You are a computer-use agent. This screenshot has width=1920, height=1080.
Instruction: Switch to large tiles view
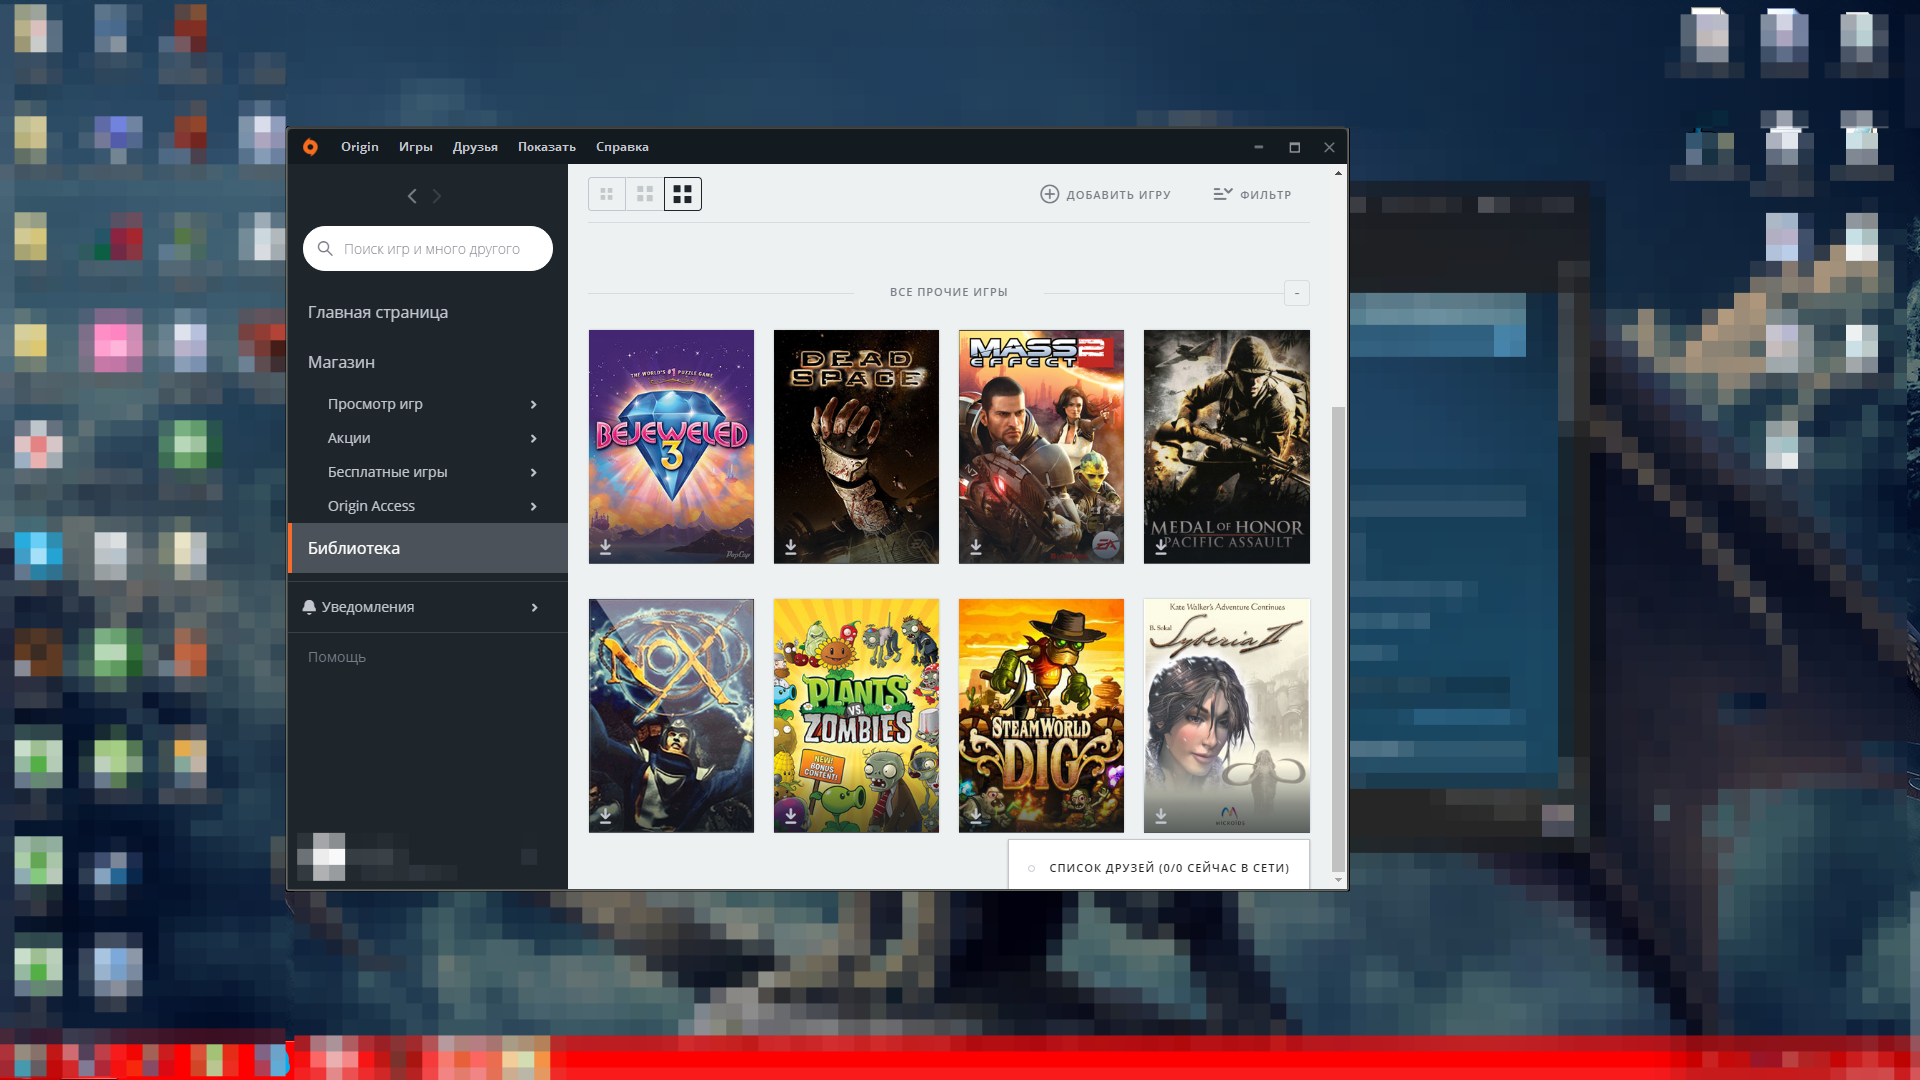pos(683,194)
